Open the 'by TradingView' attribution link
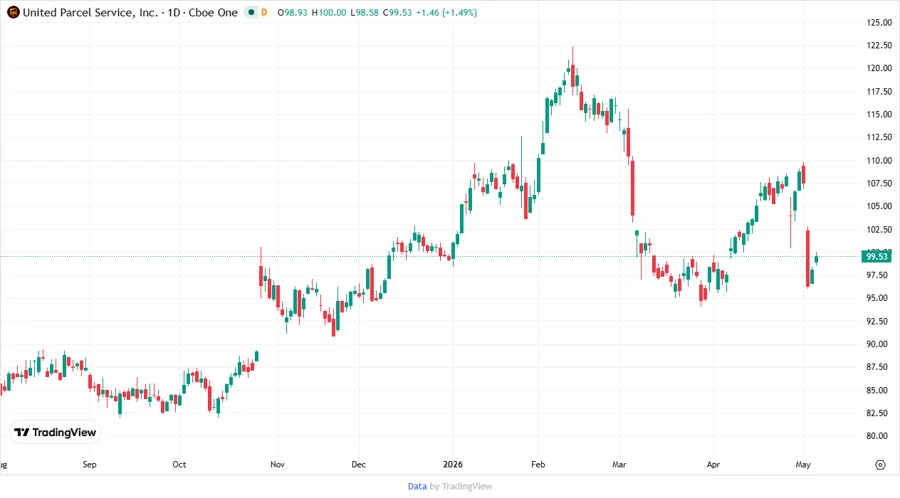Image resolution: width=900 pixels, height=498 pixels. [x=461, y=487]
